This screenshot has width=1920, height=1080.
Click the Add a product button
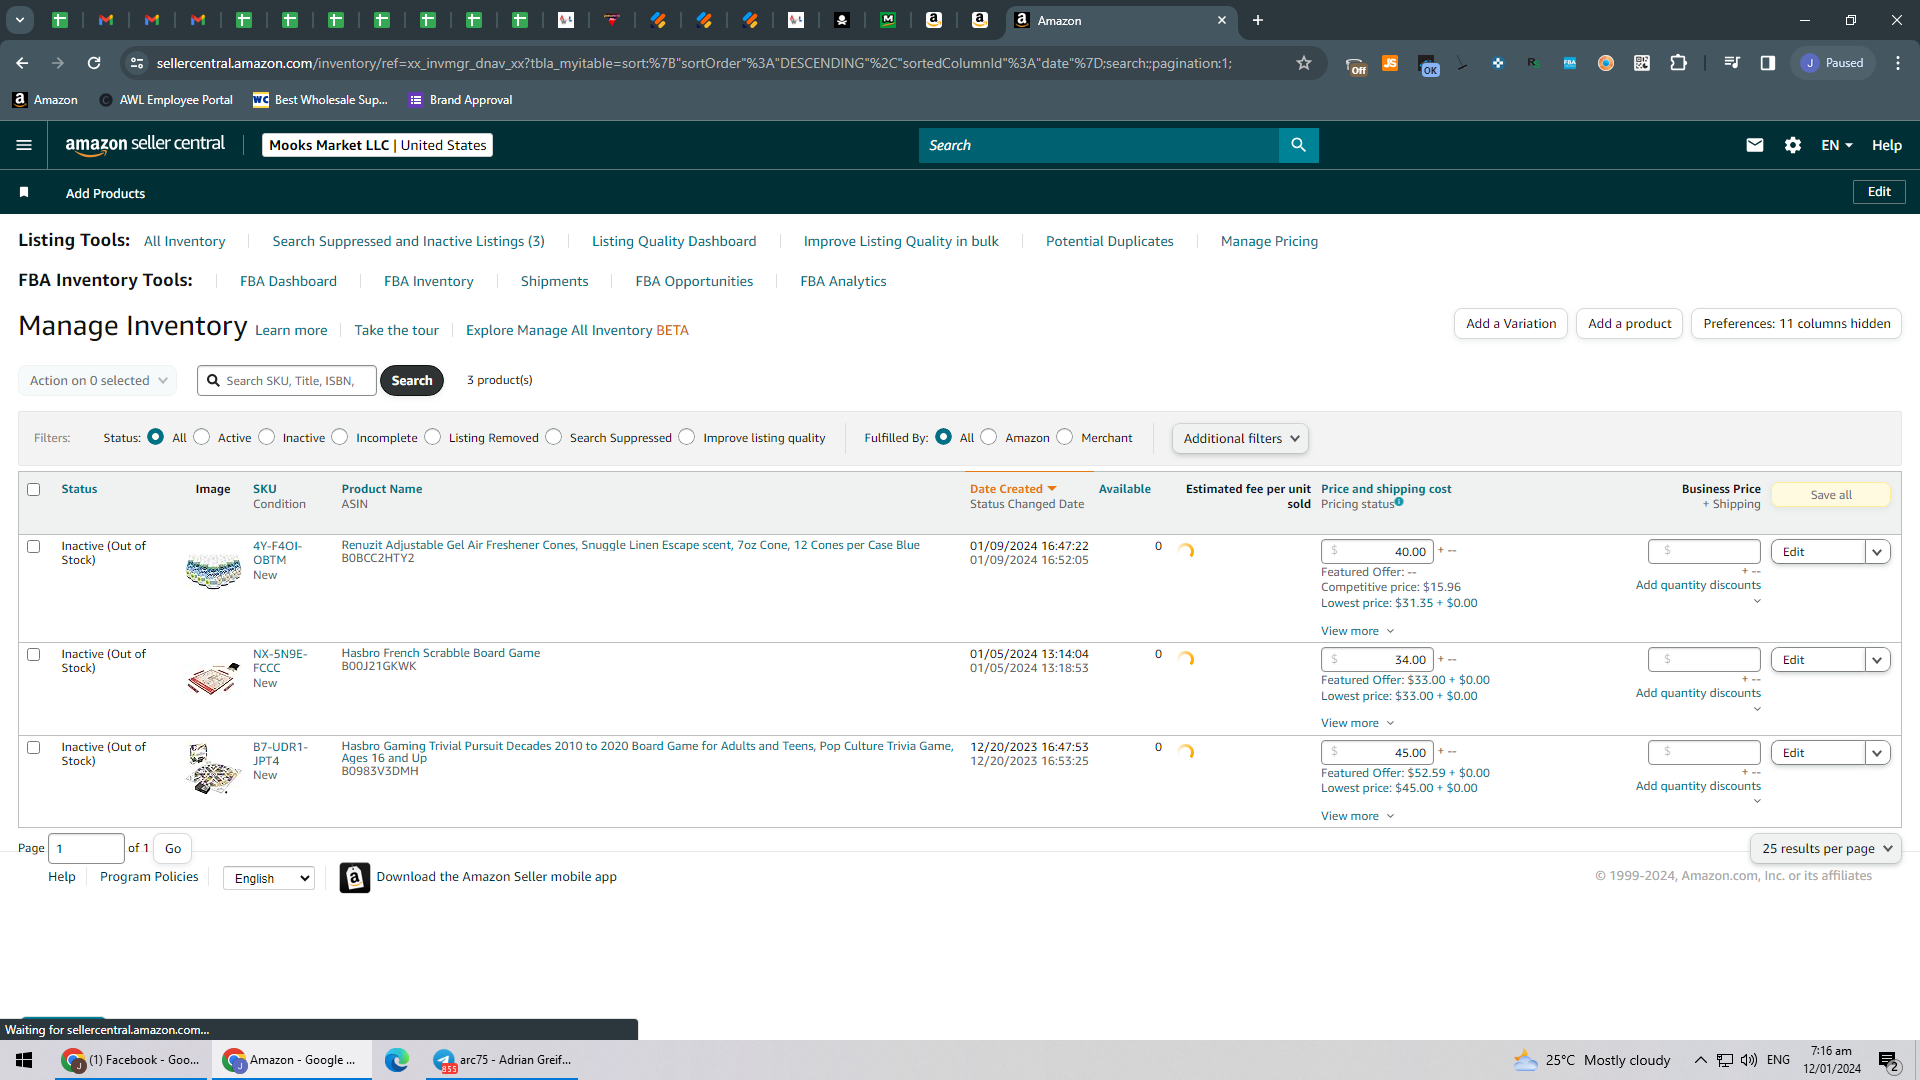[1630, 324]
